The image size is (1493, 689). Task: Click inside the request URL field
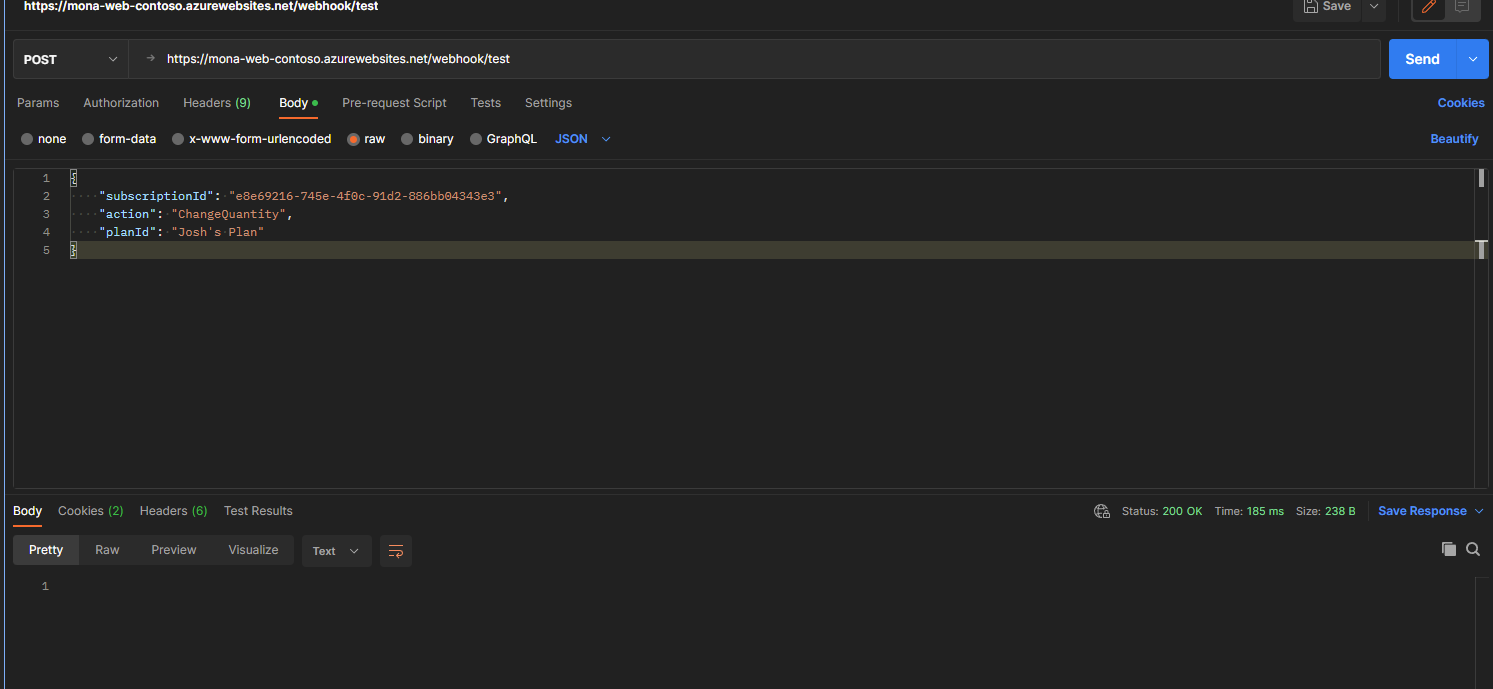coord(600,59)
